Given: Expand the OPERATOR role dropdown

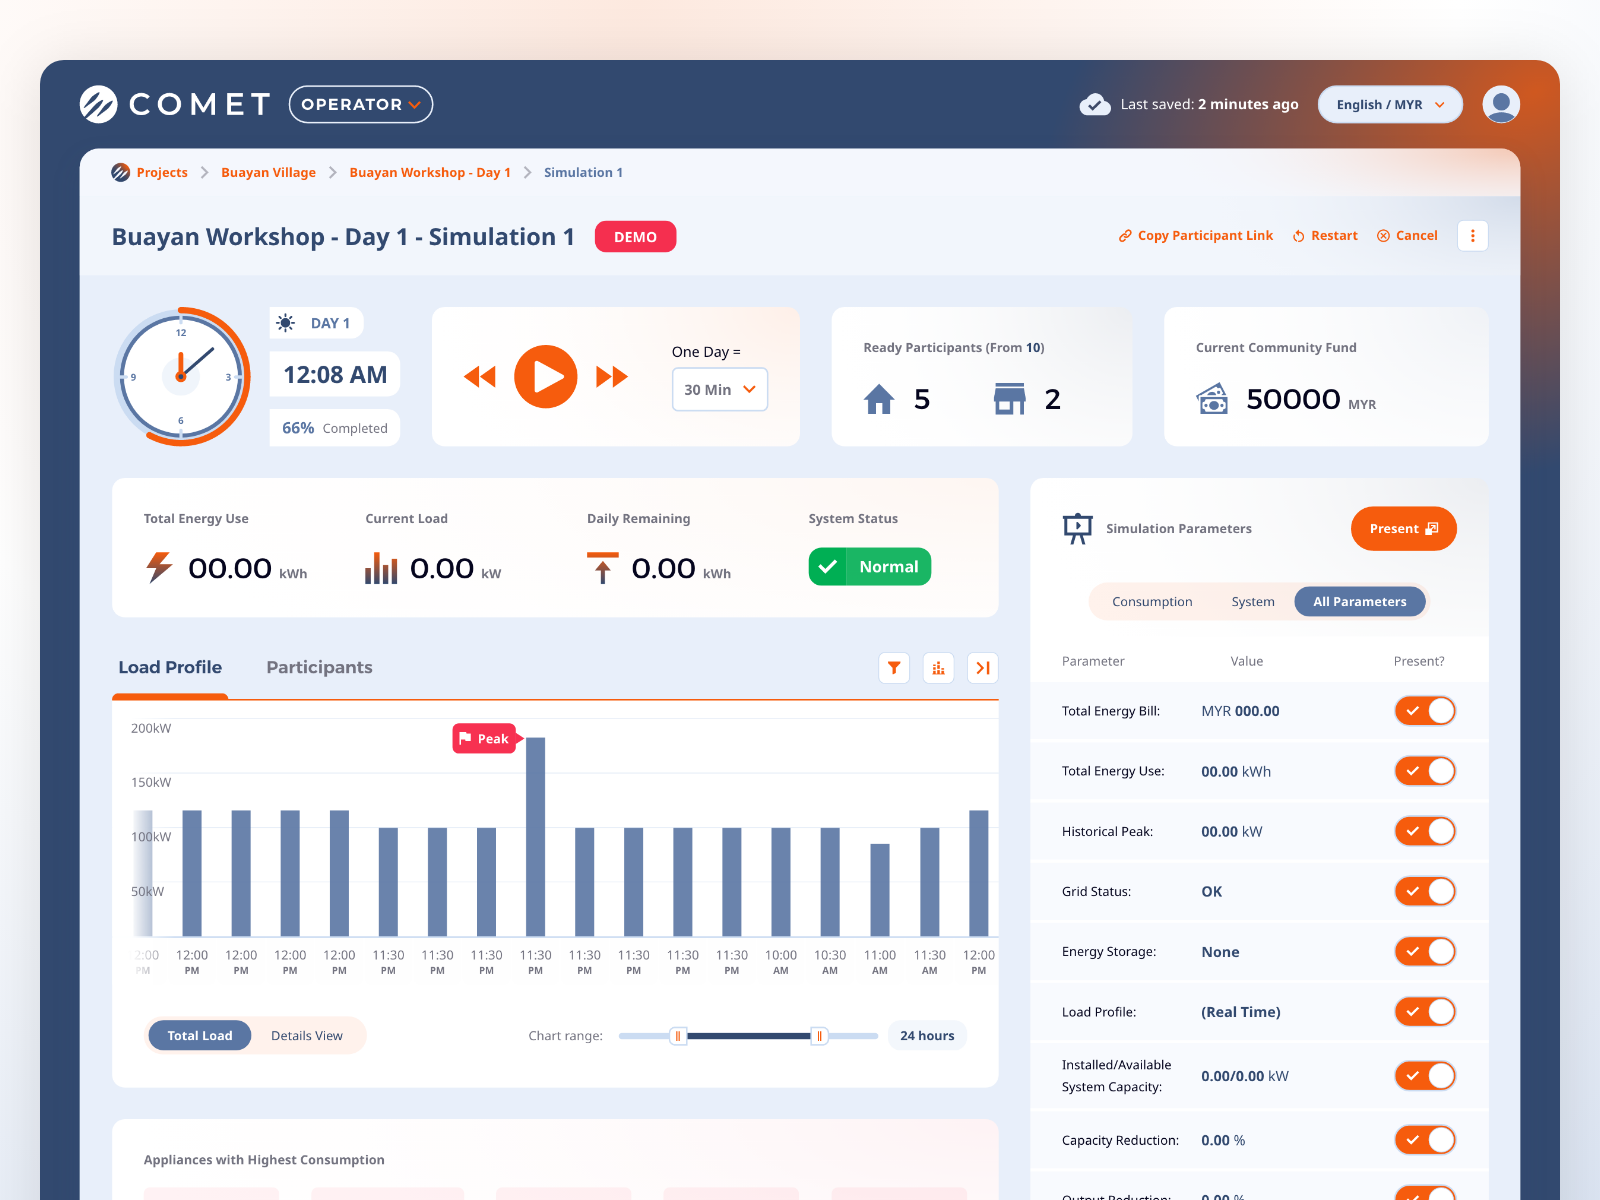Looking at the screenshot, I should [361, 104].
